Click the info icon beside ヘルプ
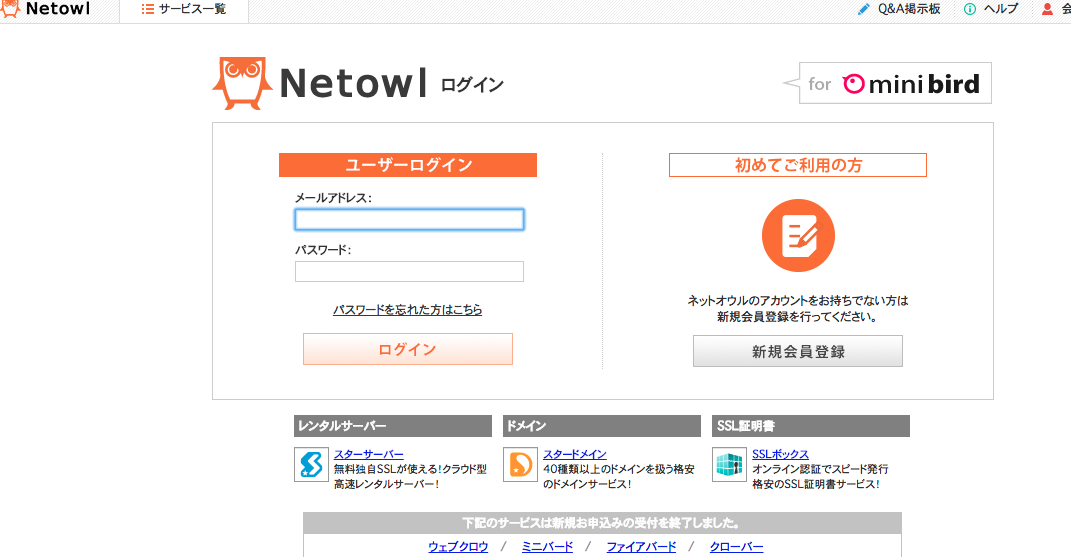Image resolution: width=1071 pixels, height=557 pixels. [970, 10]
